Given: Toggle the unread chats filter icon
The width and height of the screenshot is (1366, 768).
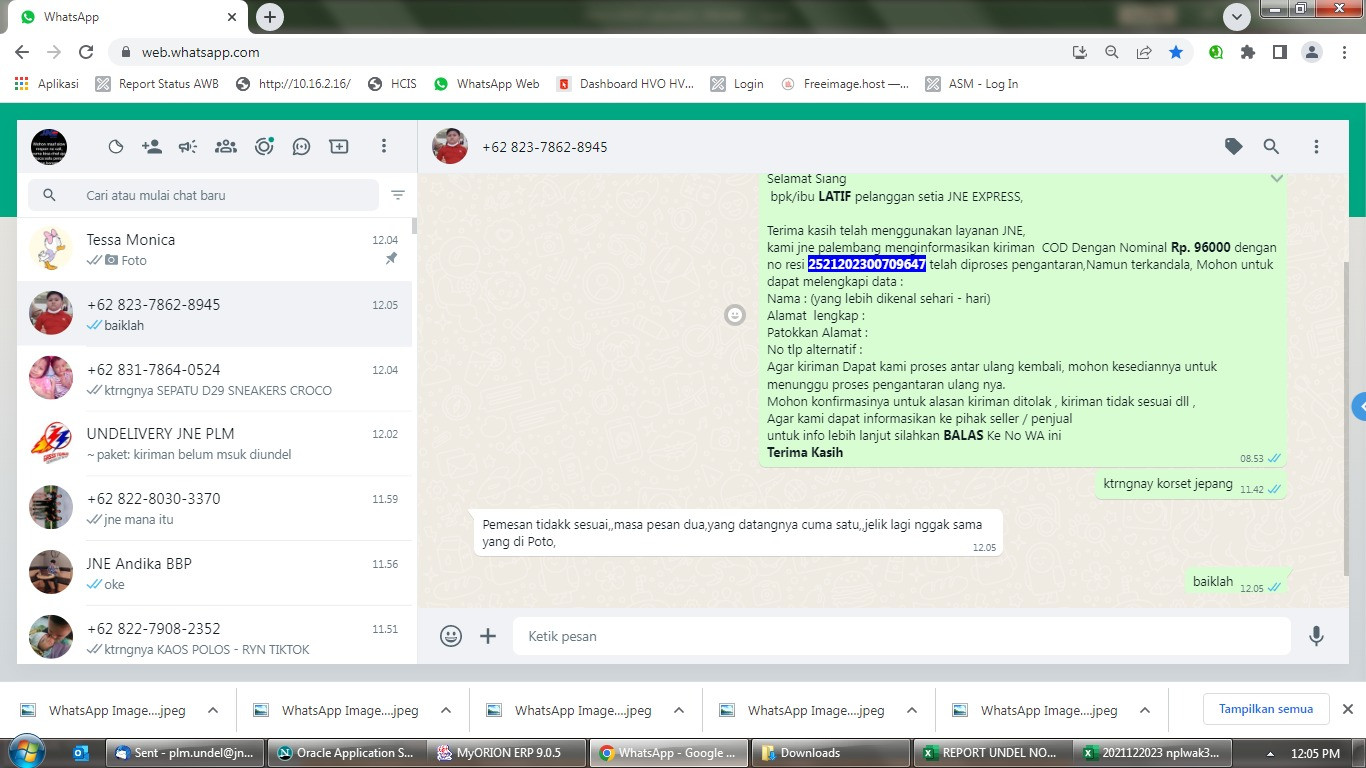Looking at the screenshot, I should coord(398,195).
